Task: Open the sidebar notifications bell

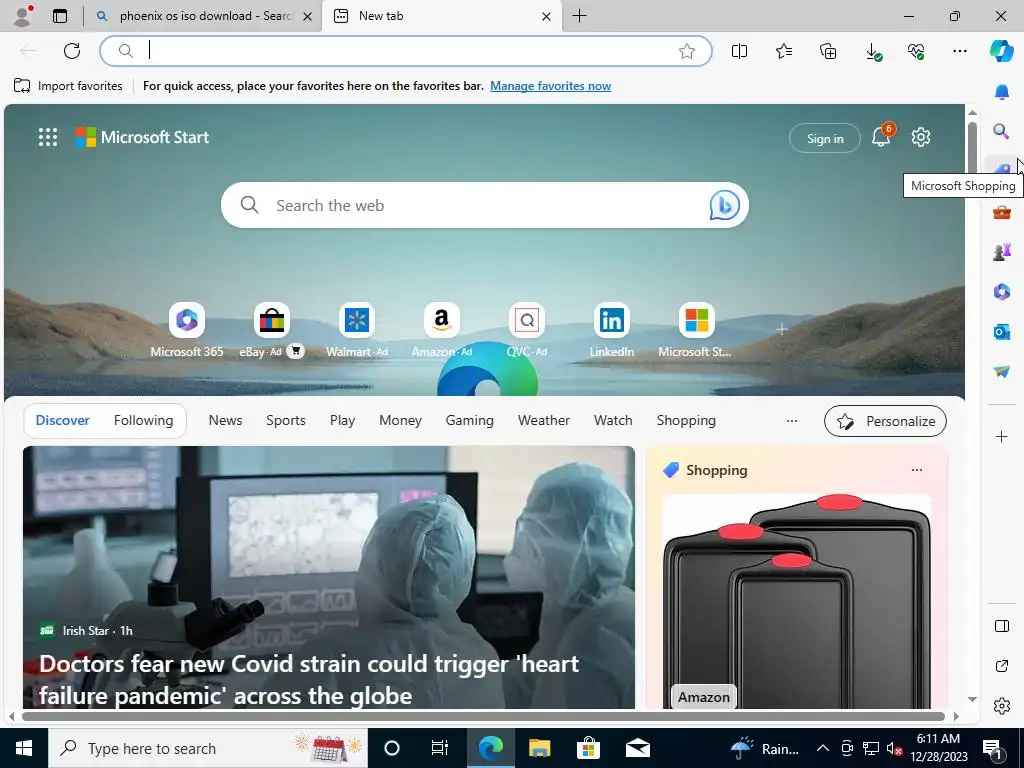Action: click(x=1002, y=92)
